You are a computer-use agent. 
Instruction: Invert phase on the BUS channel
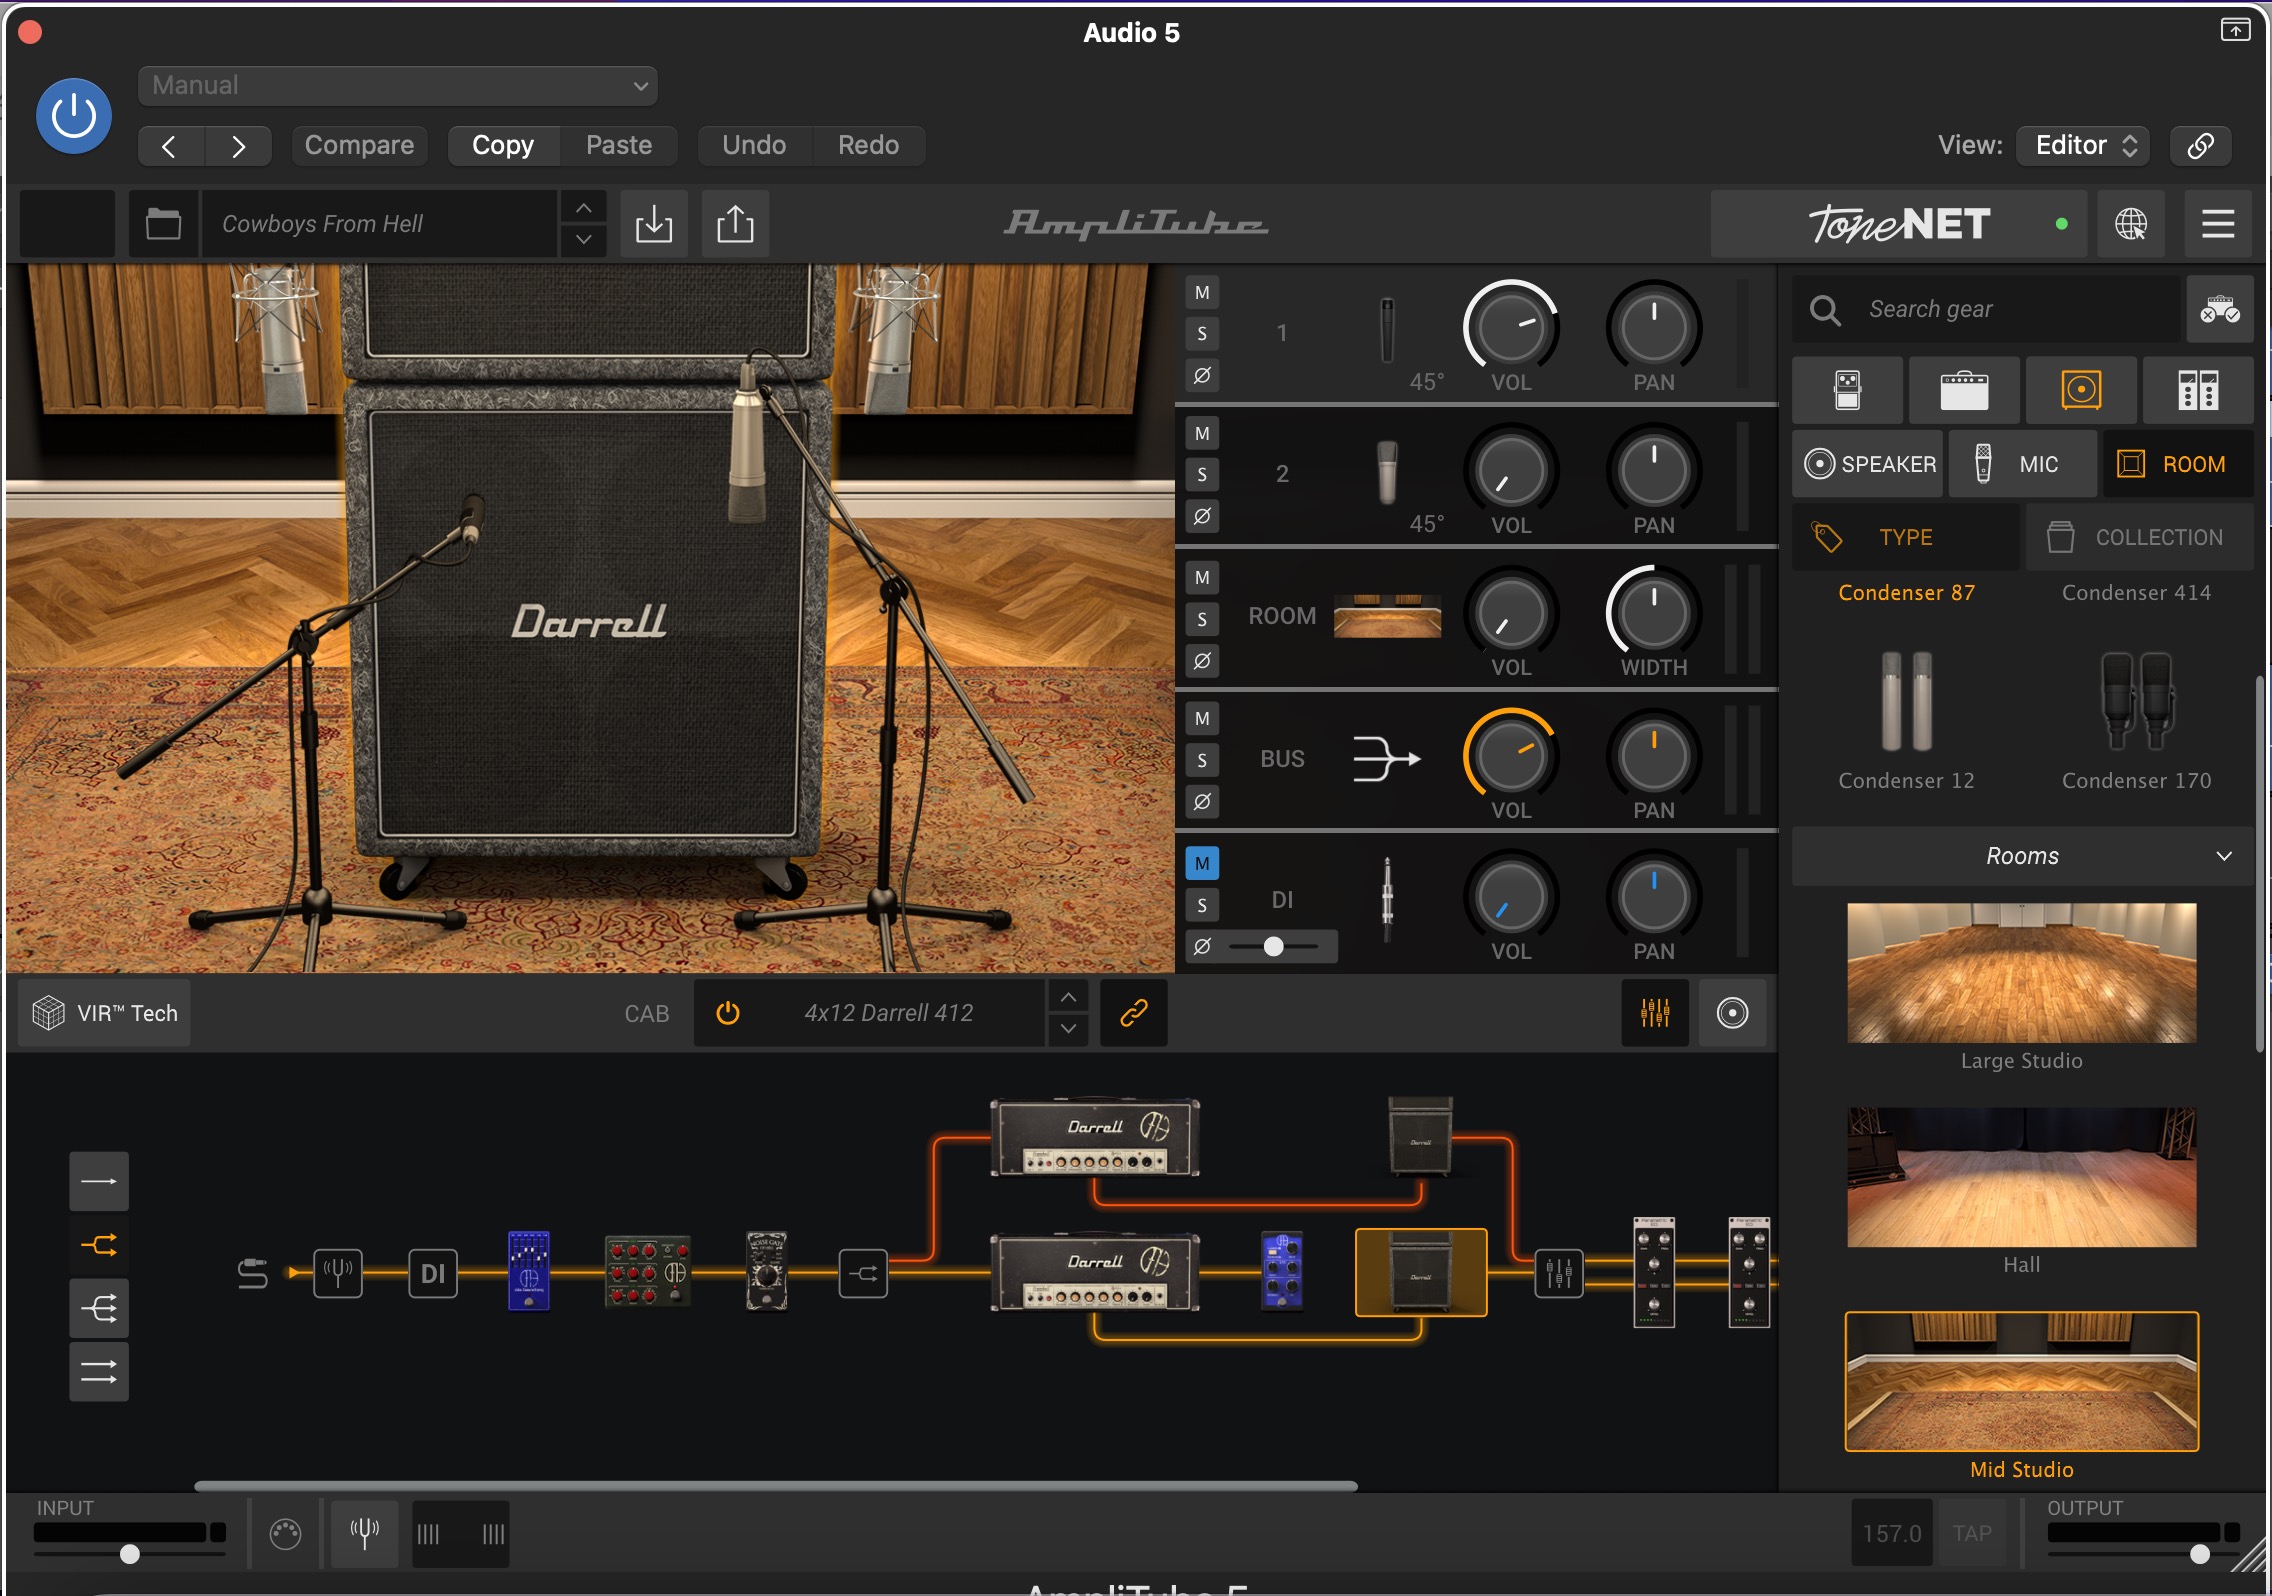click(1202, 802)
